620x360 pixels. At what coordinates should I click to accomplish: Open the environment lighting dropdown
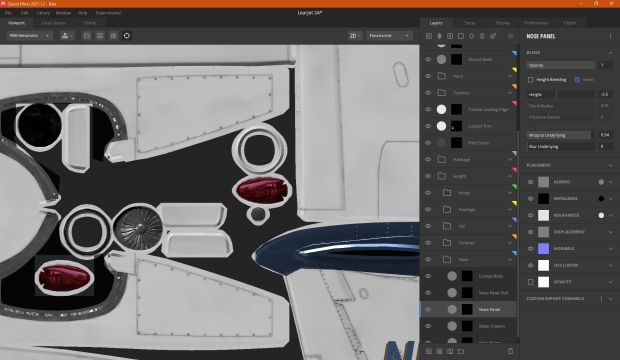(x=389, y=36)
